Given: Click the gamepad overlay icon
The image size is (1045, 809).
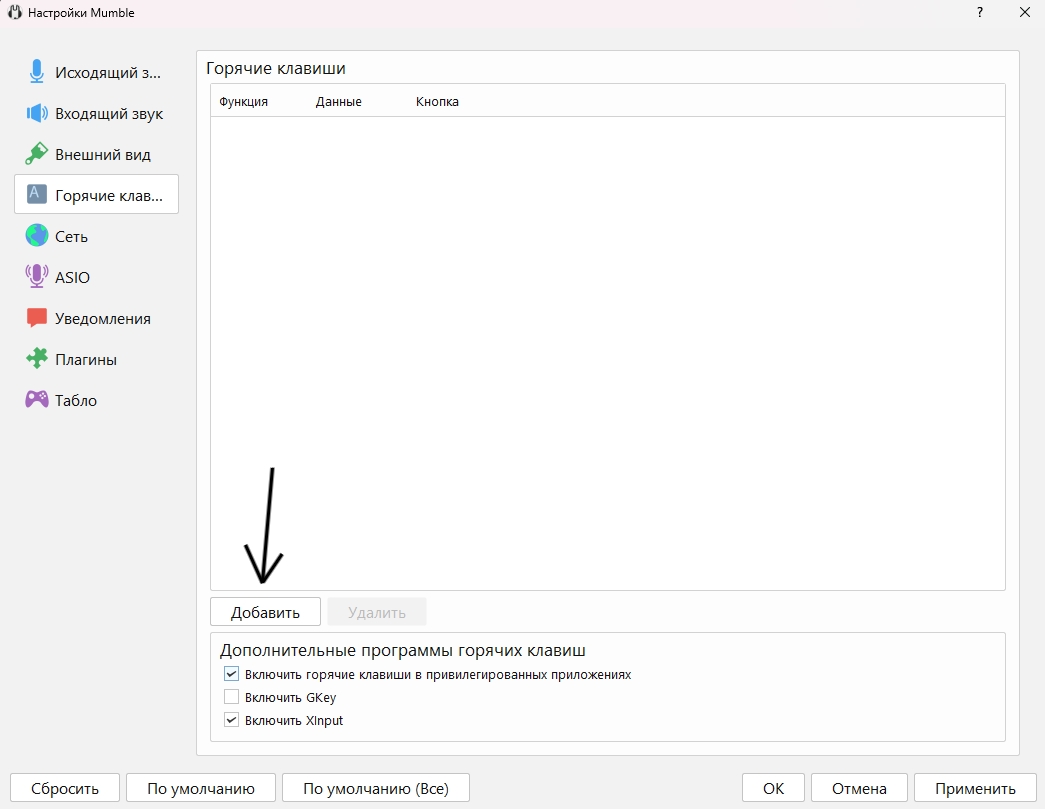Looking at the screenshot, I should (x=37, y=400).
